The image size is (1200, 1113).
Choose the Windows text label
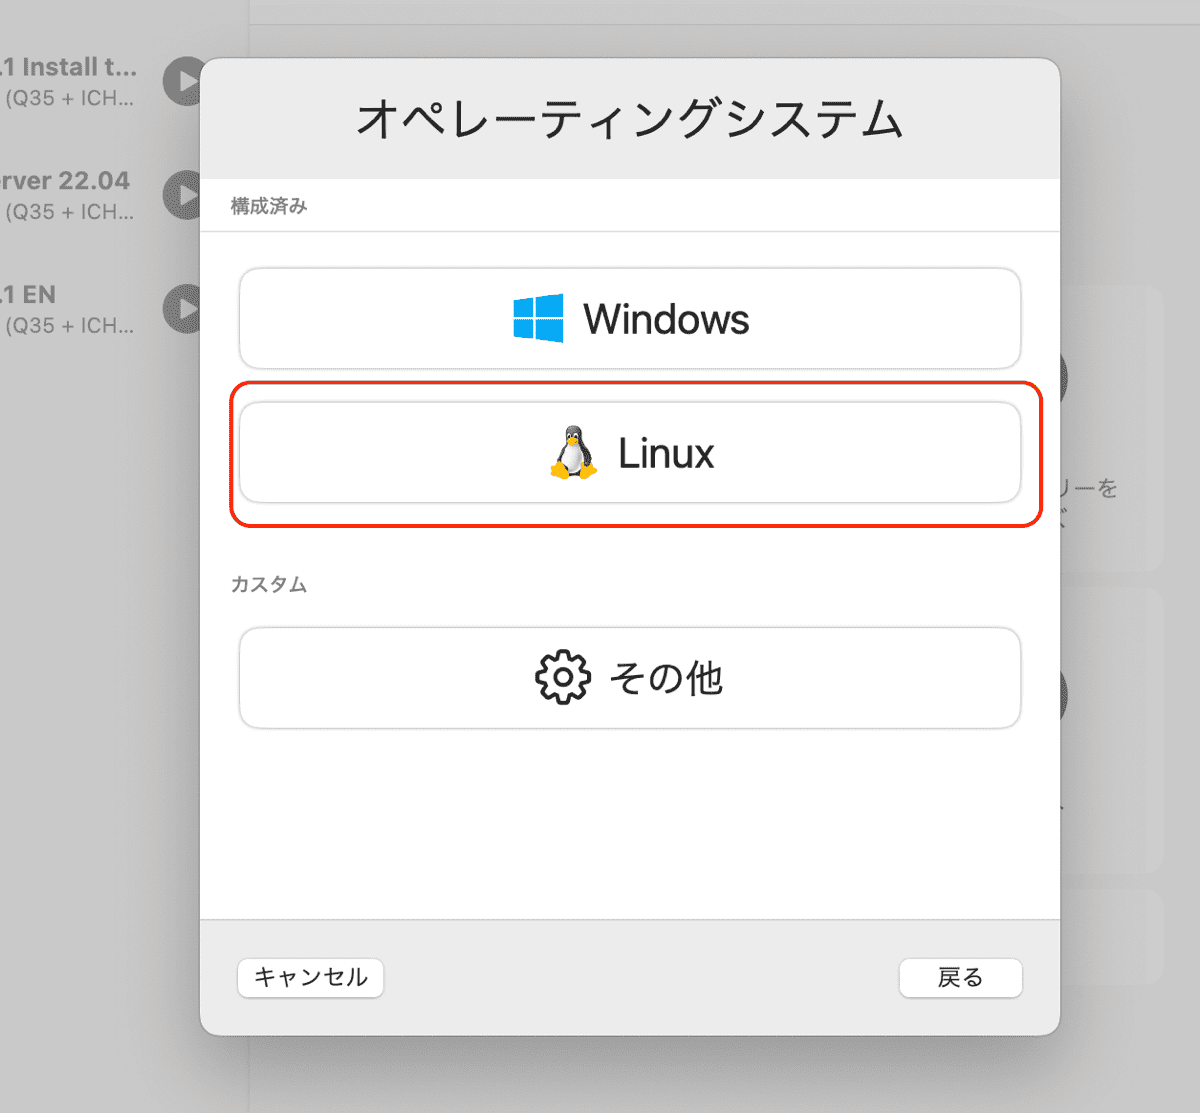pos(666,320)
